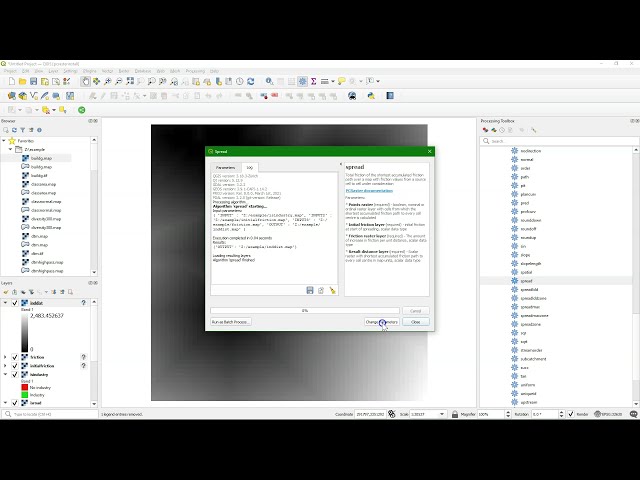Viewport: 640px width, 480px height.
Task: Open the Raster menu
Action: [124, 71]
